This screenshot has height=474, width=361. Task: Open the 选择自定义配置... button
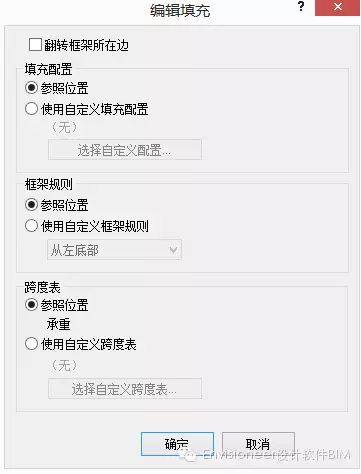125,150
